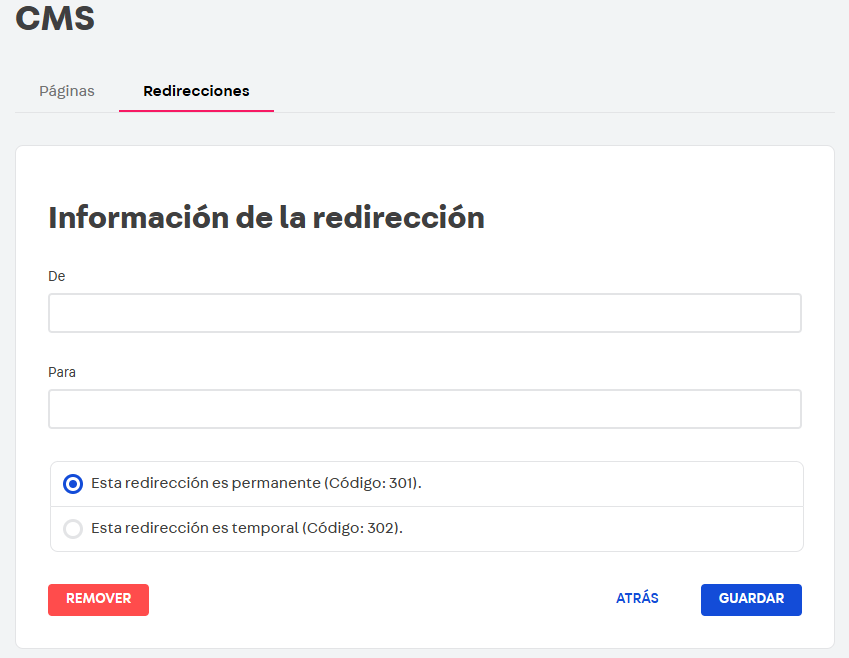Click the Información de la redirección heading
This screenshot has width=849, height=658.
pyautogui.click(x=265, y=217)
